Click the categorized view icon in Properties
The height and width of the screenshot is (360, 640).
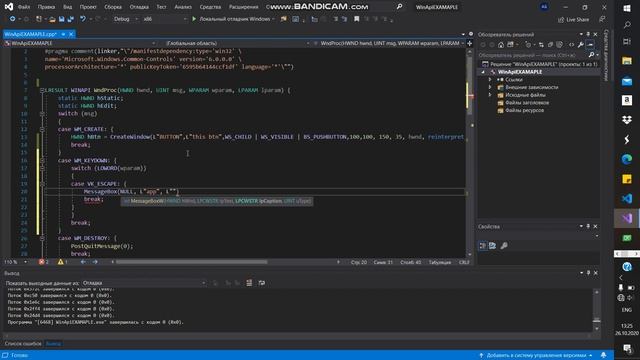483,245
